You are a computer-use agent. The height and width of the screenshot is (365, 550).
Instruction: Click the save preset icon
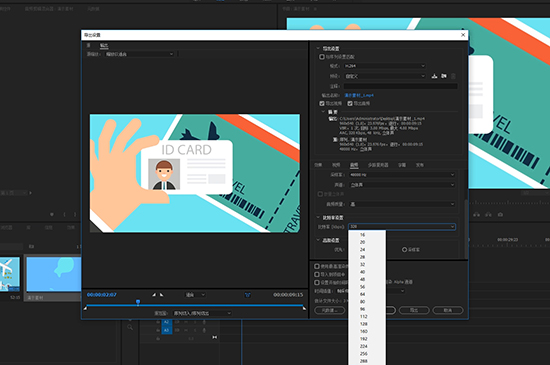coord(434,76)
